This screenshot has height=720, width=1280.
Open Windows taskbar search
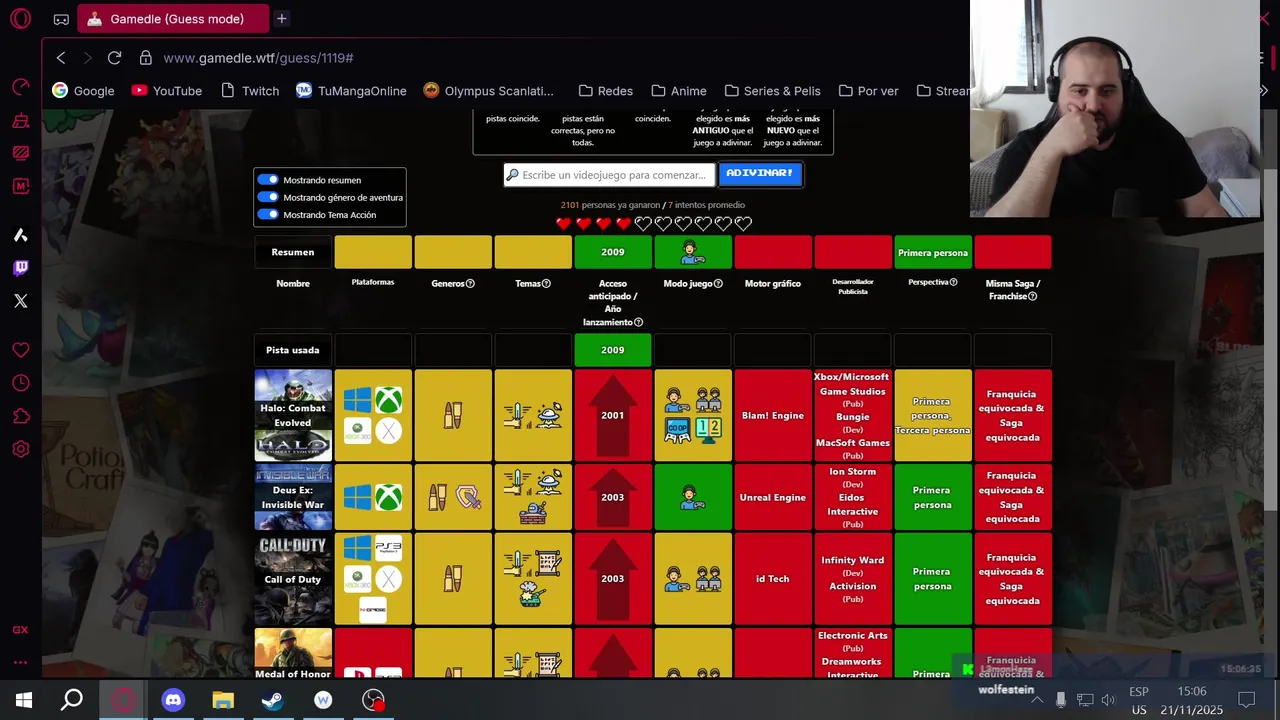click(72, 700)
